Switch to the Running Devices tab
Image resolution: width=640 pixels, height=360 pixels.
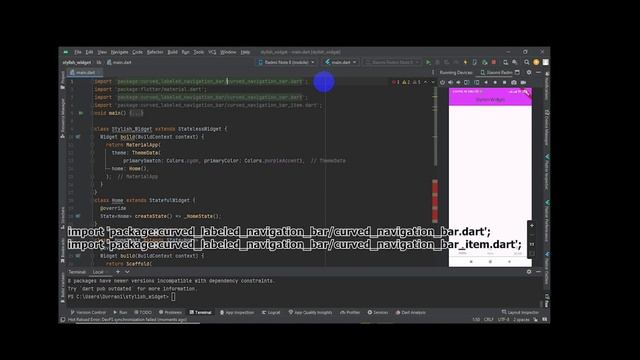tap(456, 72)
